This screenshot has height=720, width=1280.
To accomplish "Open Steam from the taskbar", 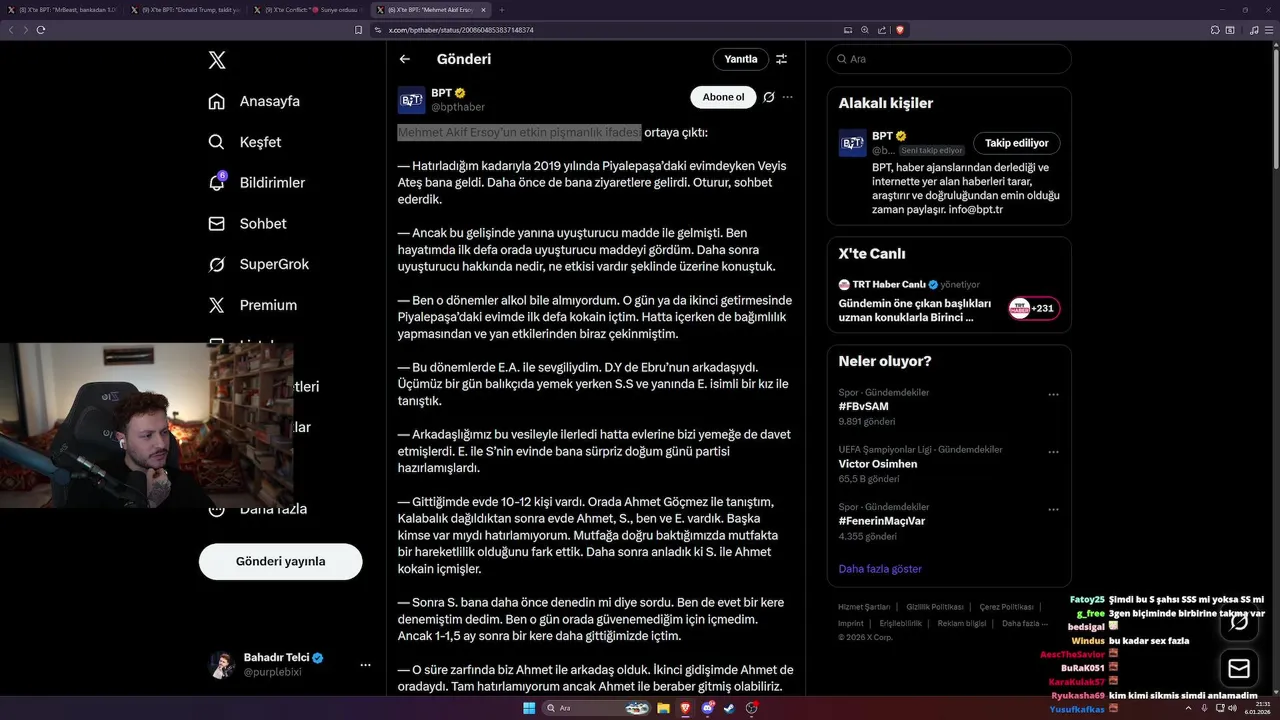I will (x=730, y=708).
